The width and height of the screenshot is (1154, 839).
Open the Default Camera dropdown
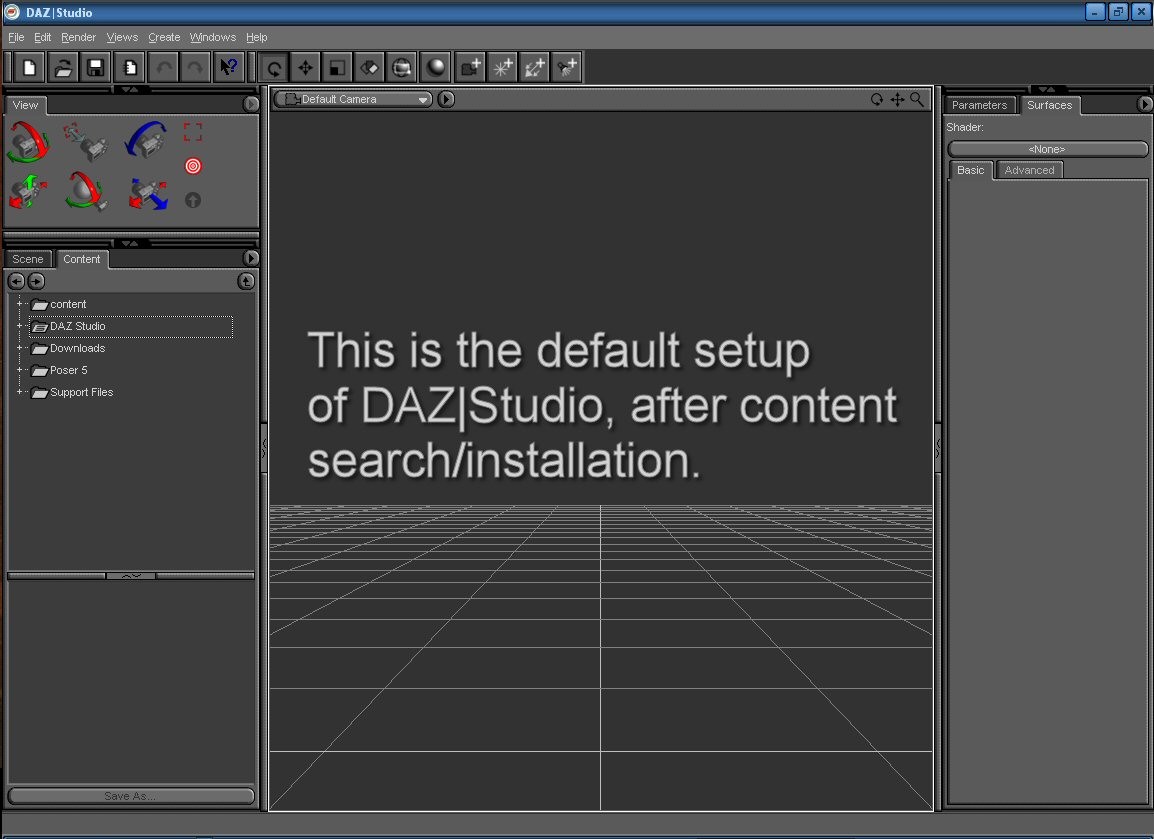click(354, 99)
